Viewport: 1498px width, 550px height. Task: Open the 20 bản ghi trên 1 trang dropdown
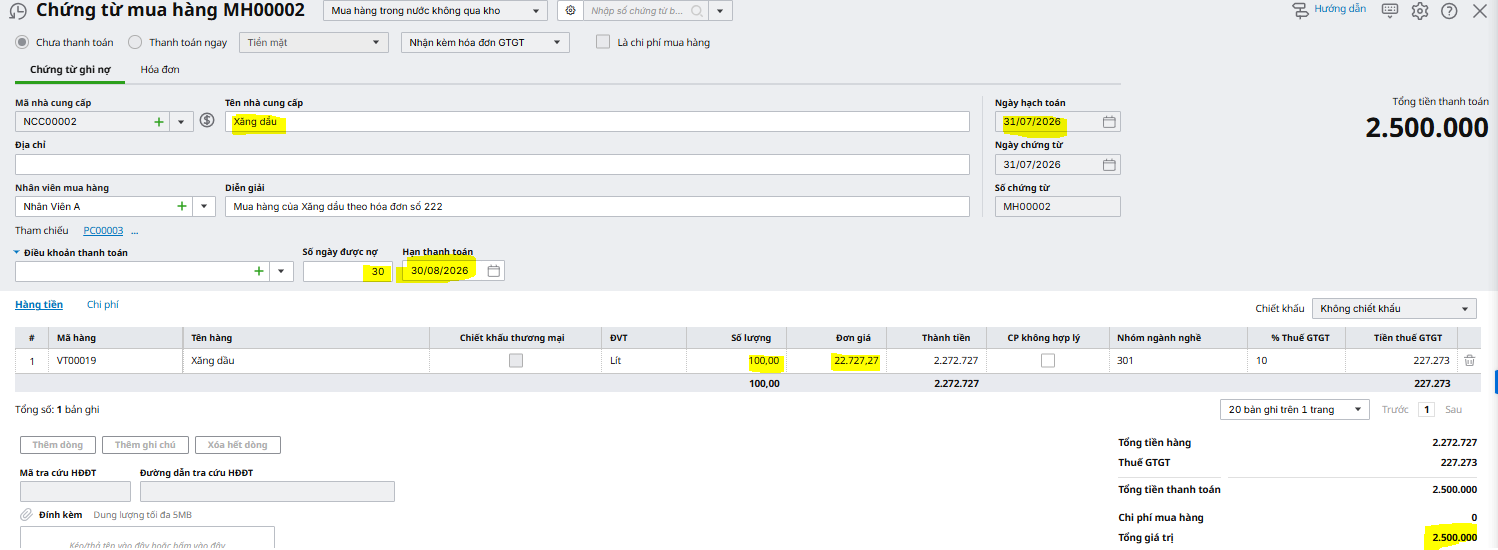(x=1295, y=409)
